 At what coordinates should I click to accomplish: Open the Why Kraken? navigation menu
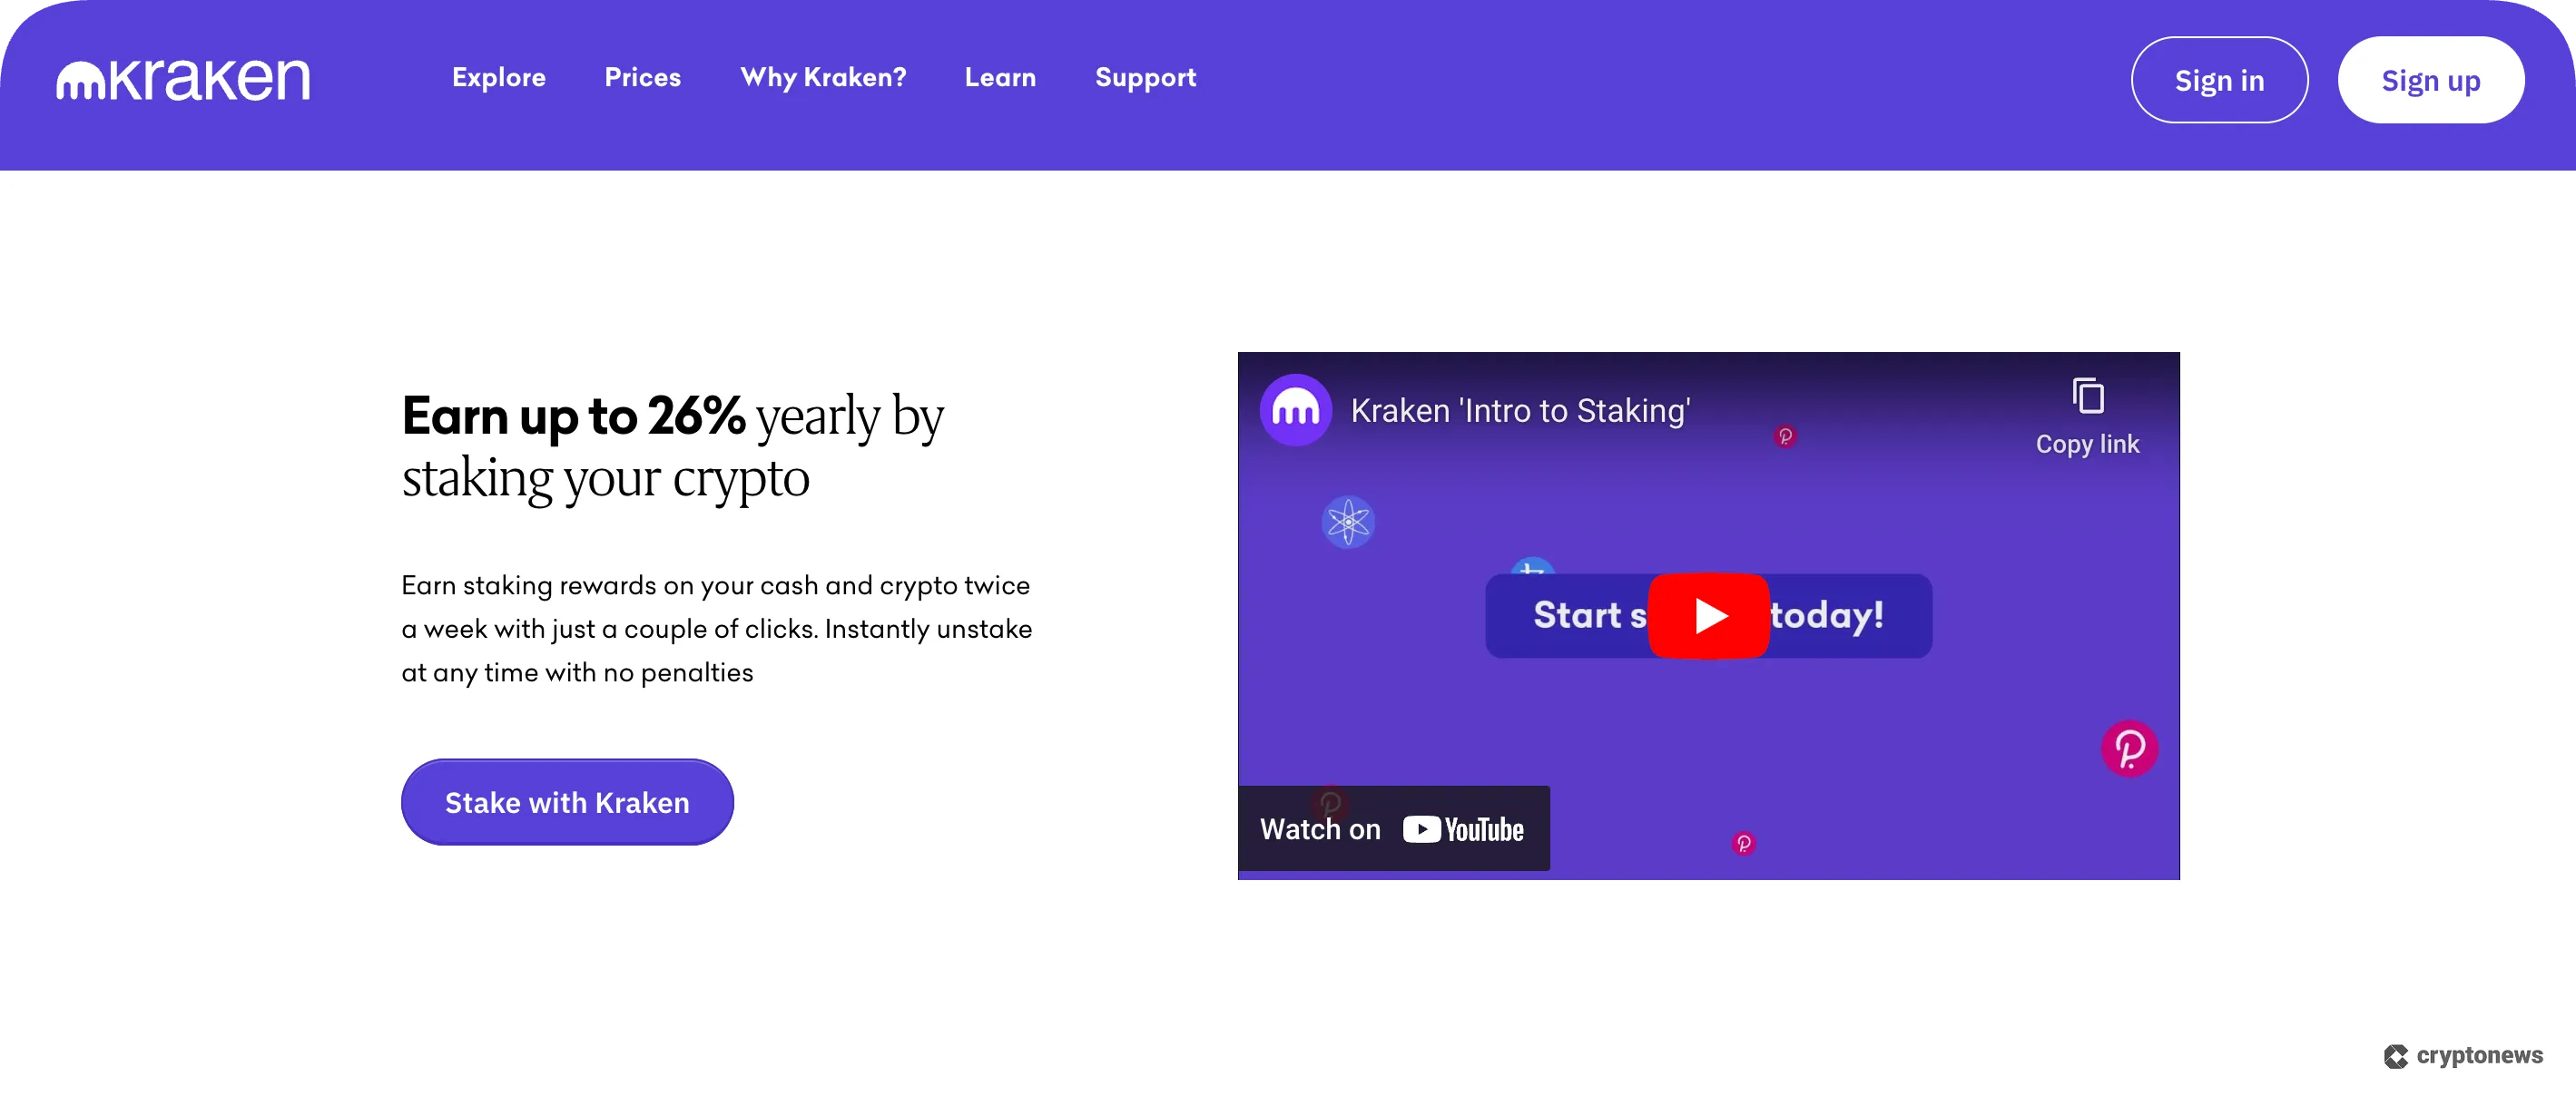823,78
